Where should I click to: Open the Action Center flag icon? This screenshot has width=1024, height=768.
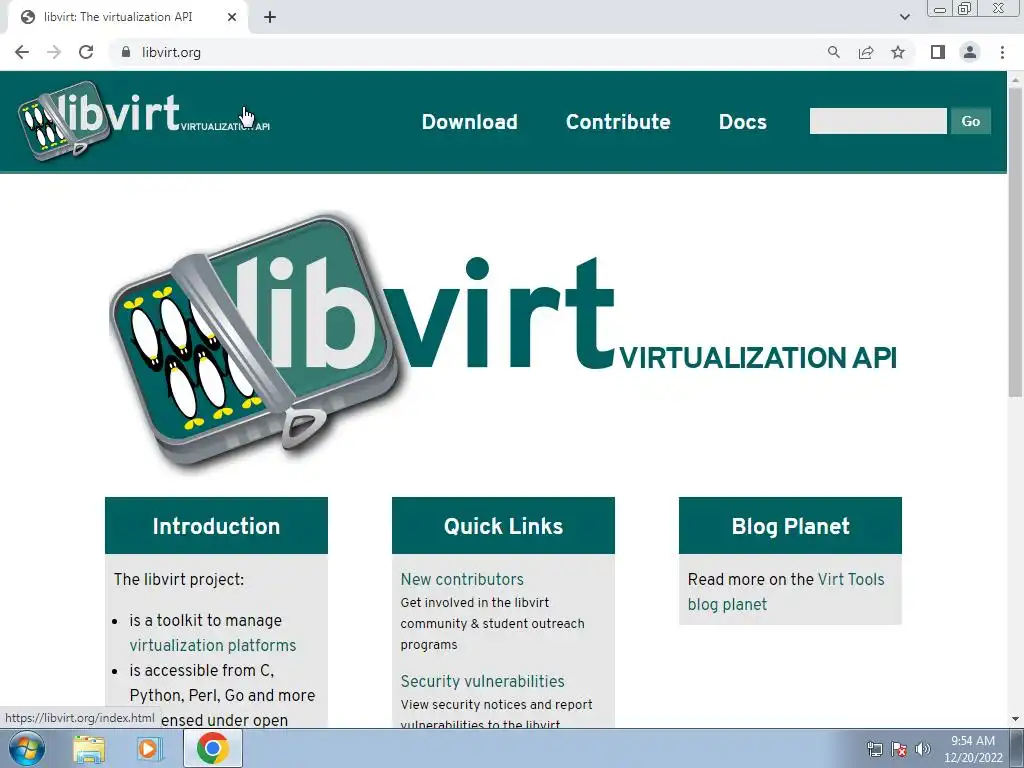pyautogui.click(x=899, y=749)
